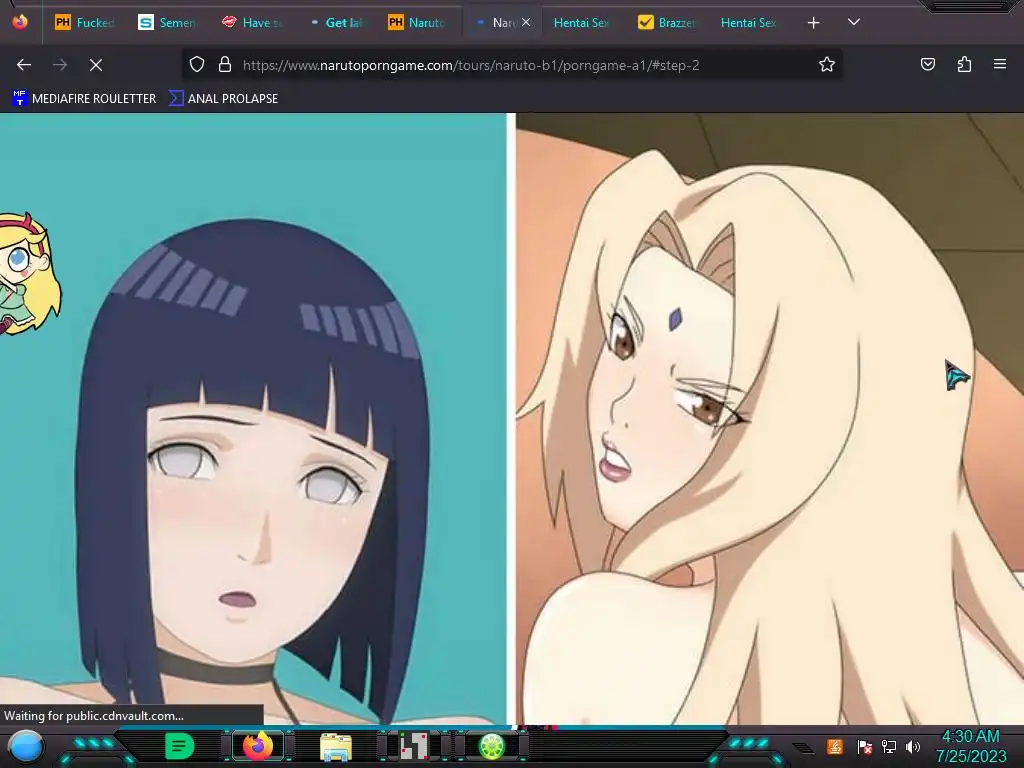Open the clock showing 4:30 AM

[x=970, y=746]
